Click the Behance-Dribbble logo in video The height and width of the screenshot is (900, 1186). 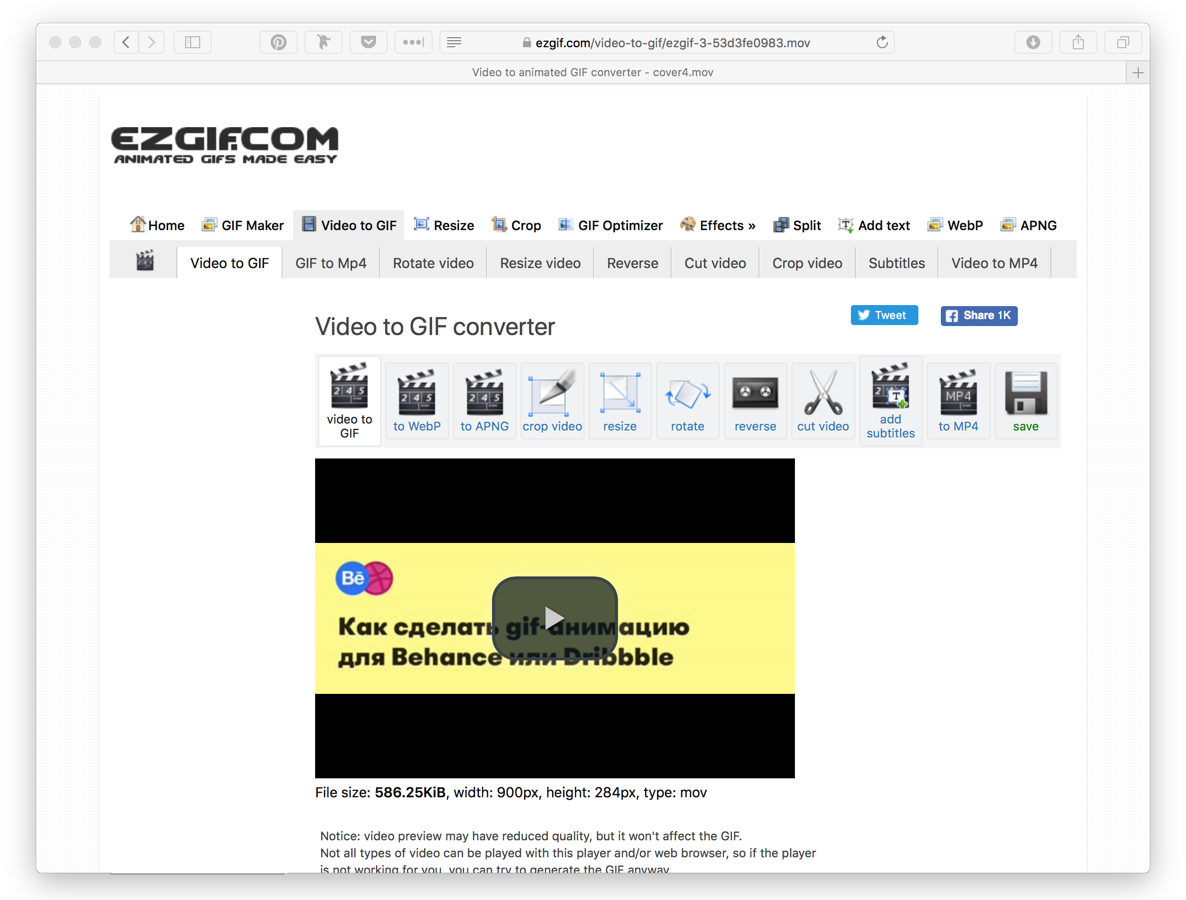(x=364, y=579)
